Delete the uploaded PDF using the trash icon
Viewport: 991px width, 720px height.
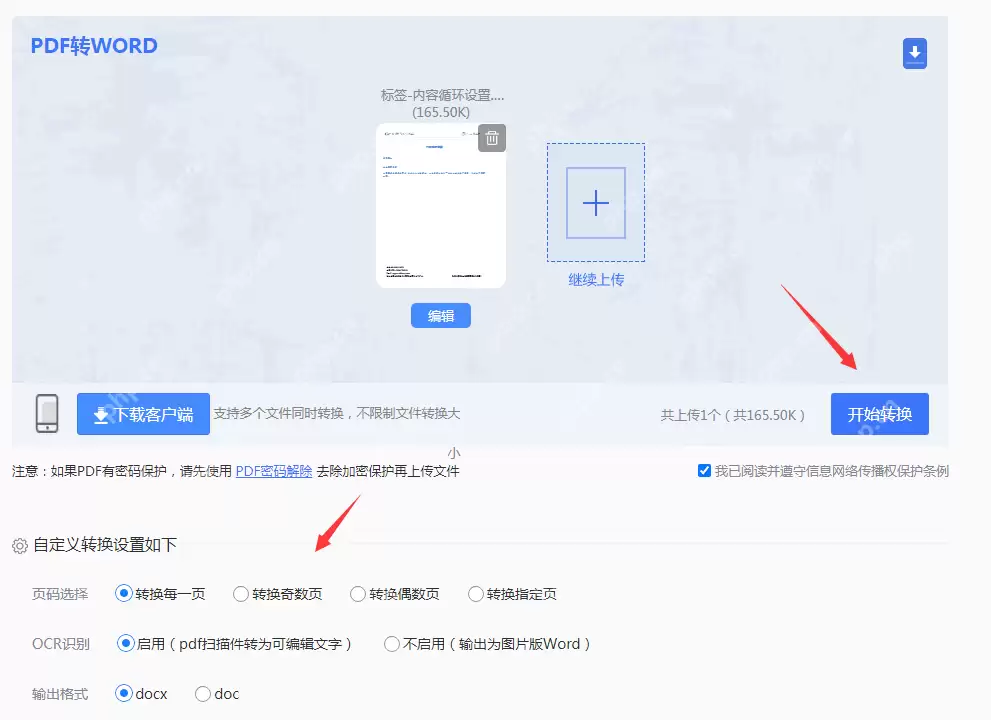coord(491,138)
